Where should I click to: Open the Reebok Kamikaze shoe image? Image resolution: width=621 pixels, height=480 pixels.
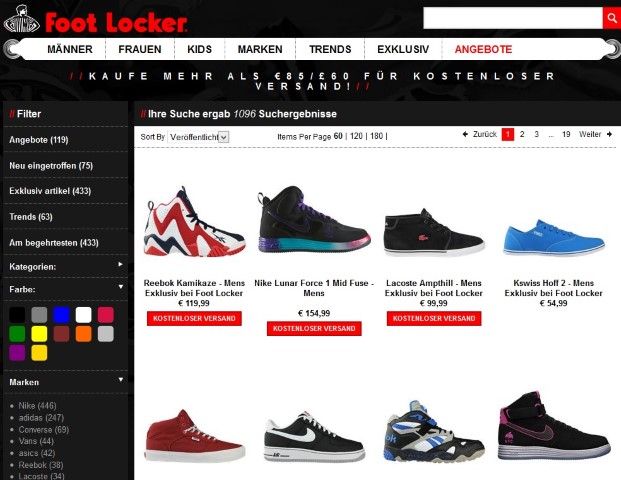(194, 222)
